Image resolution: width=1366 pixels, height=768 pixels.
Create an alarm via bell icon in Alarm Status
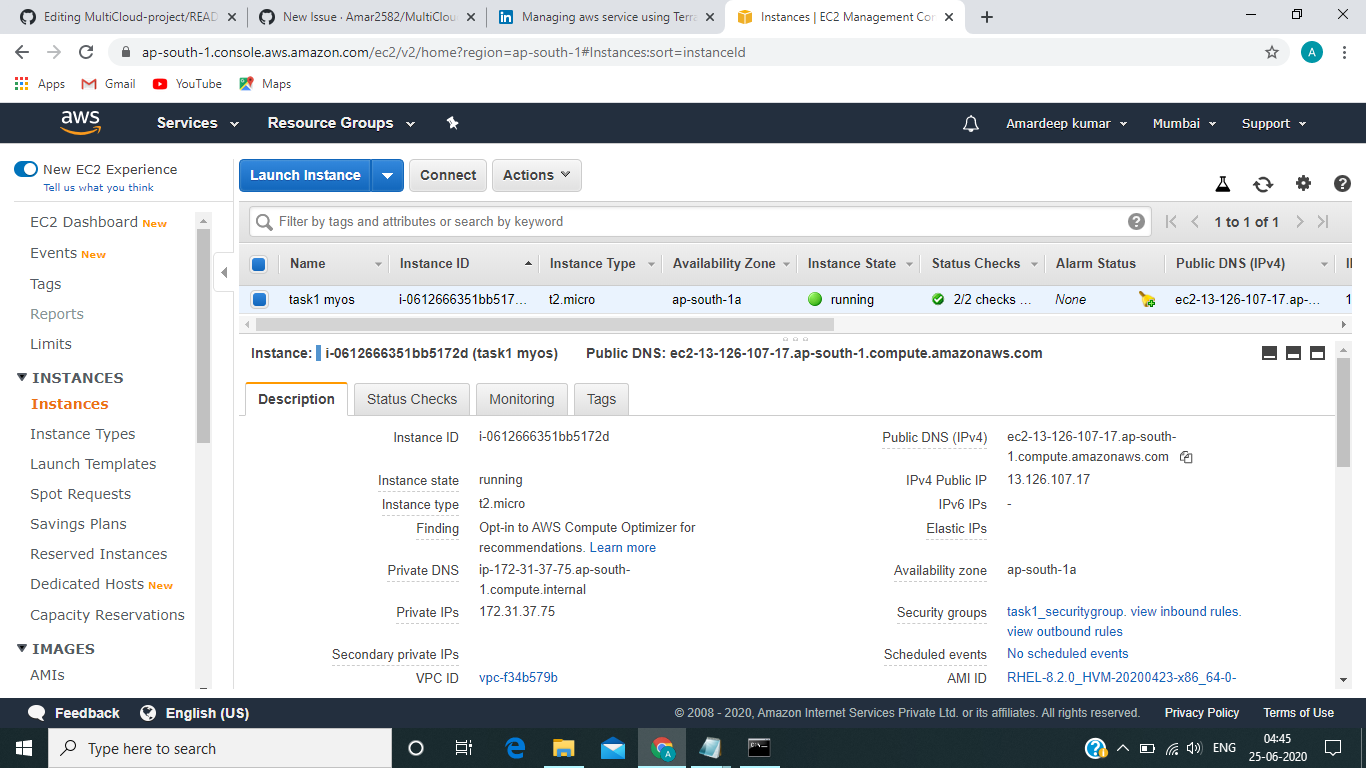pyautogui.click(x=1146, y=298)
